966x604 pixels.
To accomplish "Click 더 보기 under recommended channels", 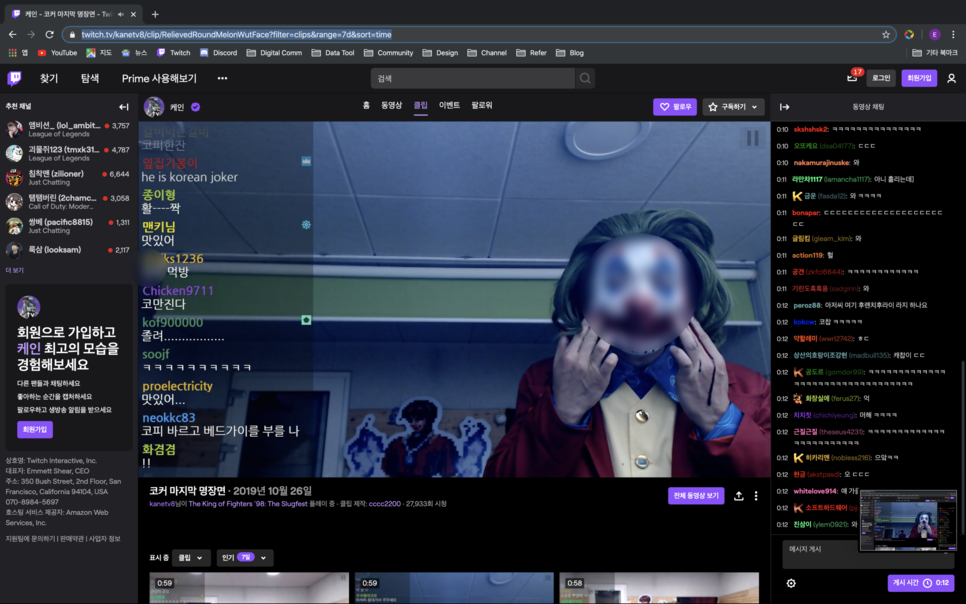I will tap(15, 270).
